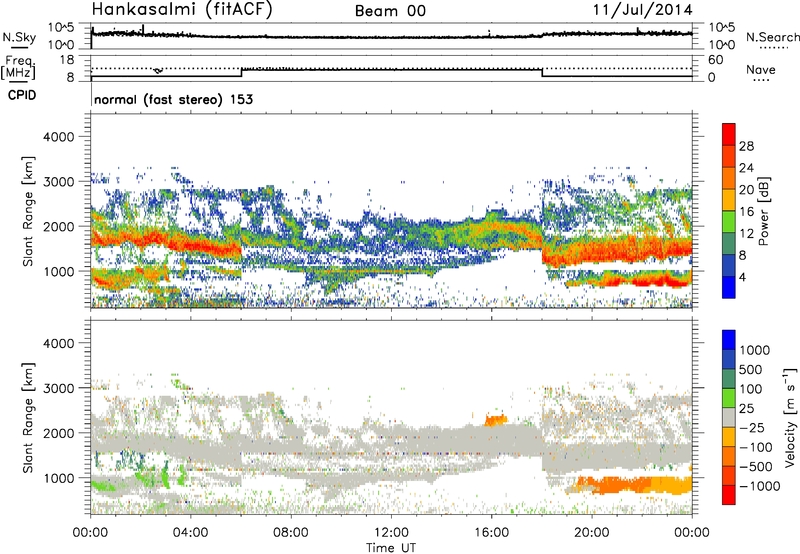Click the date '11/Jul/2014'
This screenshot has width=800, height=554.
[642, 10]
